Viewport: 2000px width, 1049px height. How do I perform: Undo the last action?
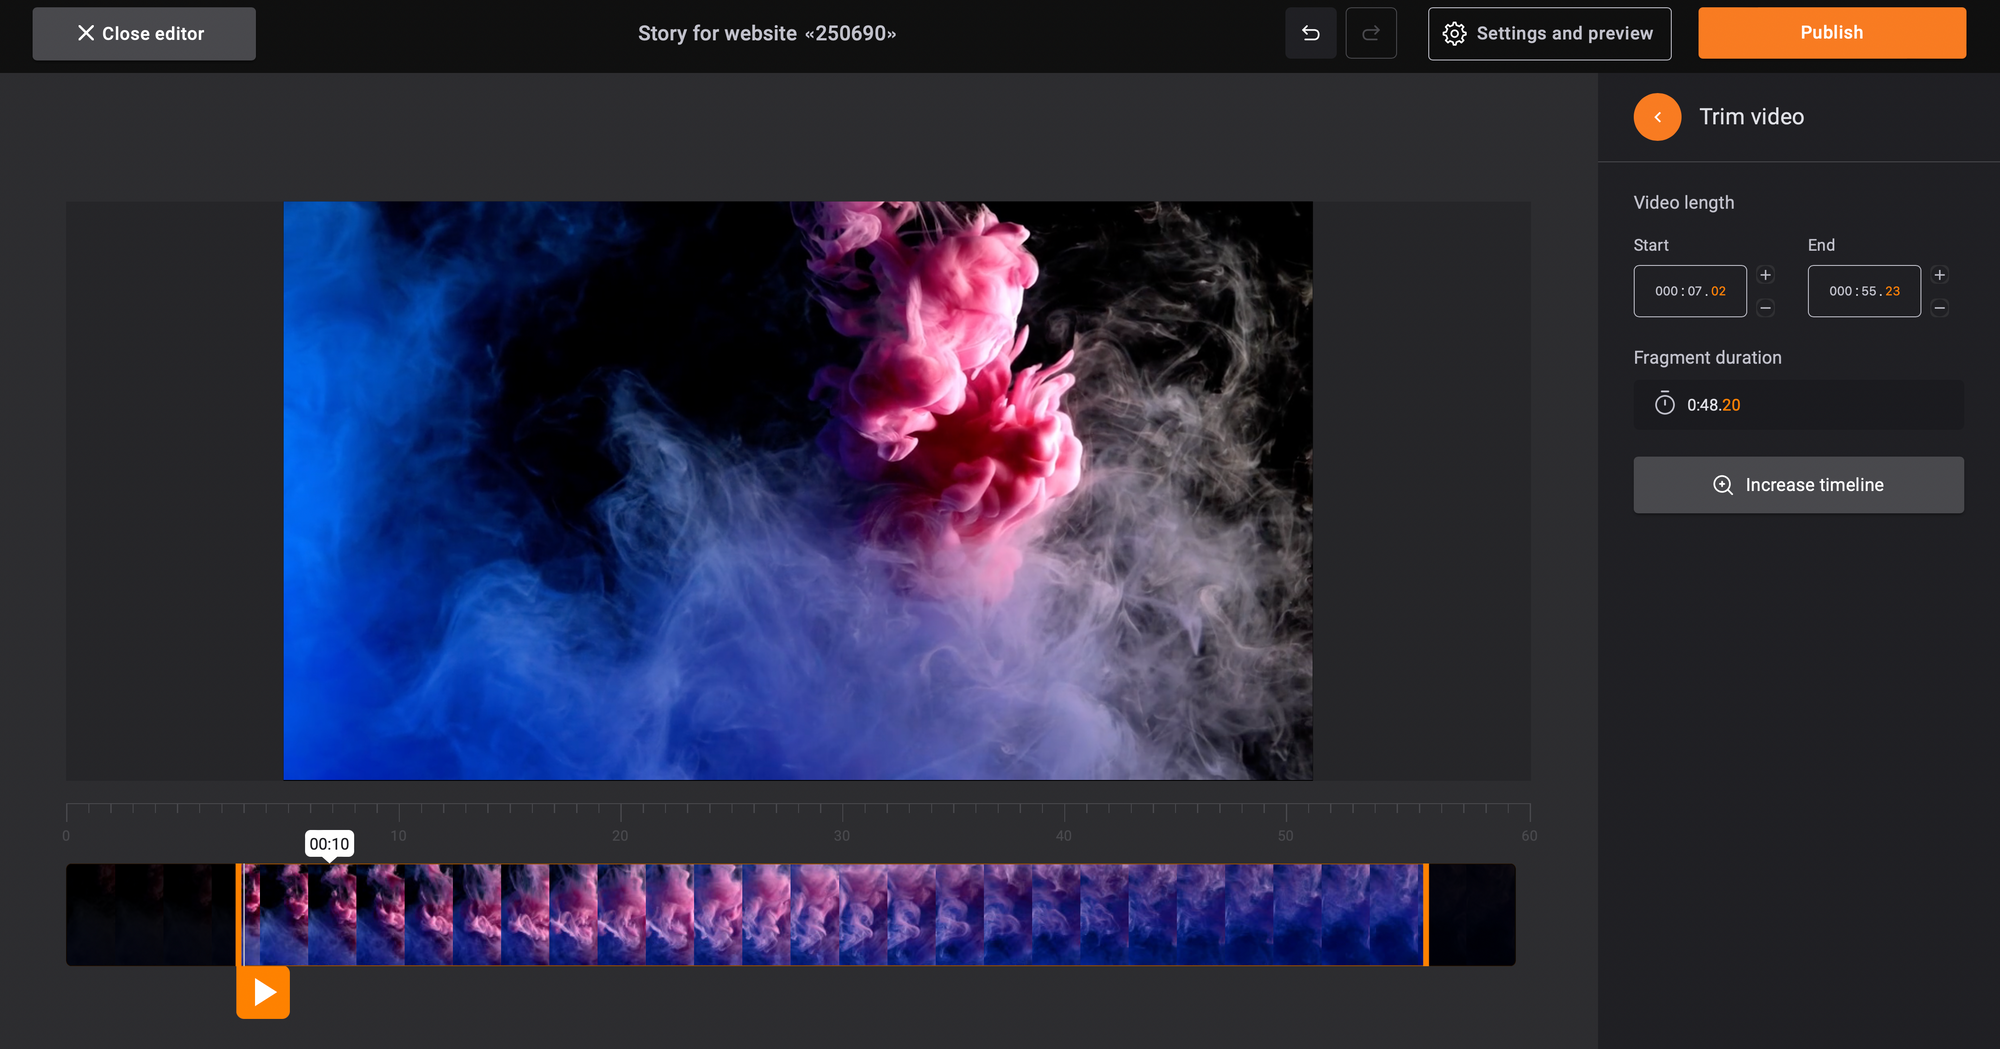click(1311, 33)
